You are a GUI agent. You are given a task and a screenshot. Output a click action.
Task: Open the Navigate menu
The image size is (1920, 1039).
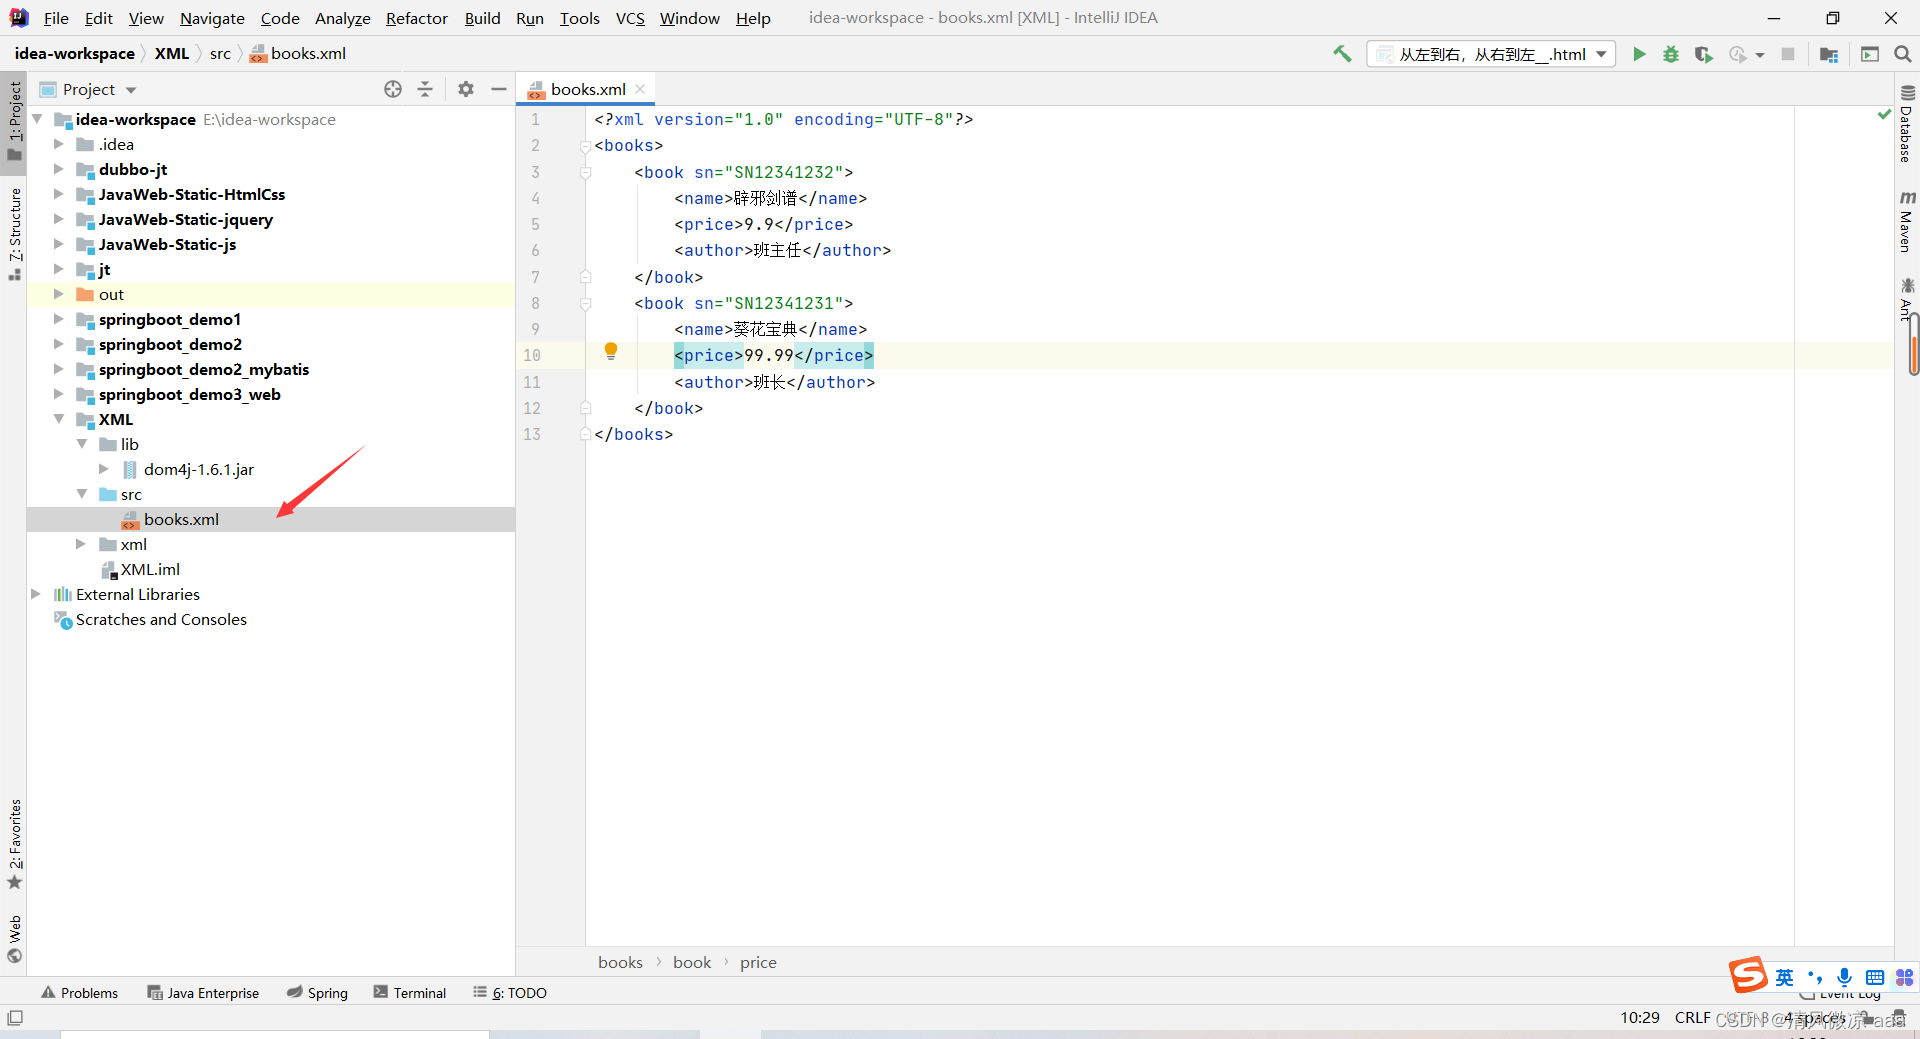point(212,18)
